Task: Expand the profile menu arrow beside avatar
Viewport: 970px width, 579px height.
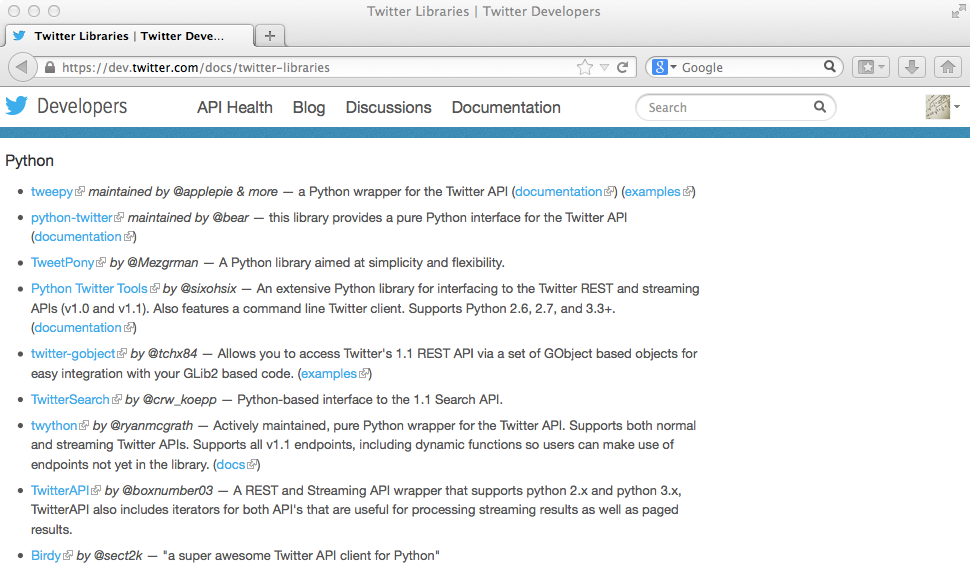Action: coord(957,107)
